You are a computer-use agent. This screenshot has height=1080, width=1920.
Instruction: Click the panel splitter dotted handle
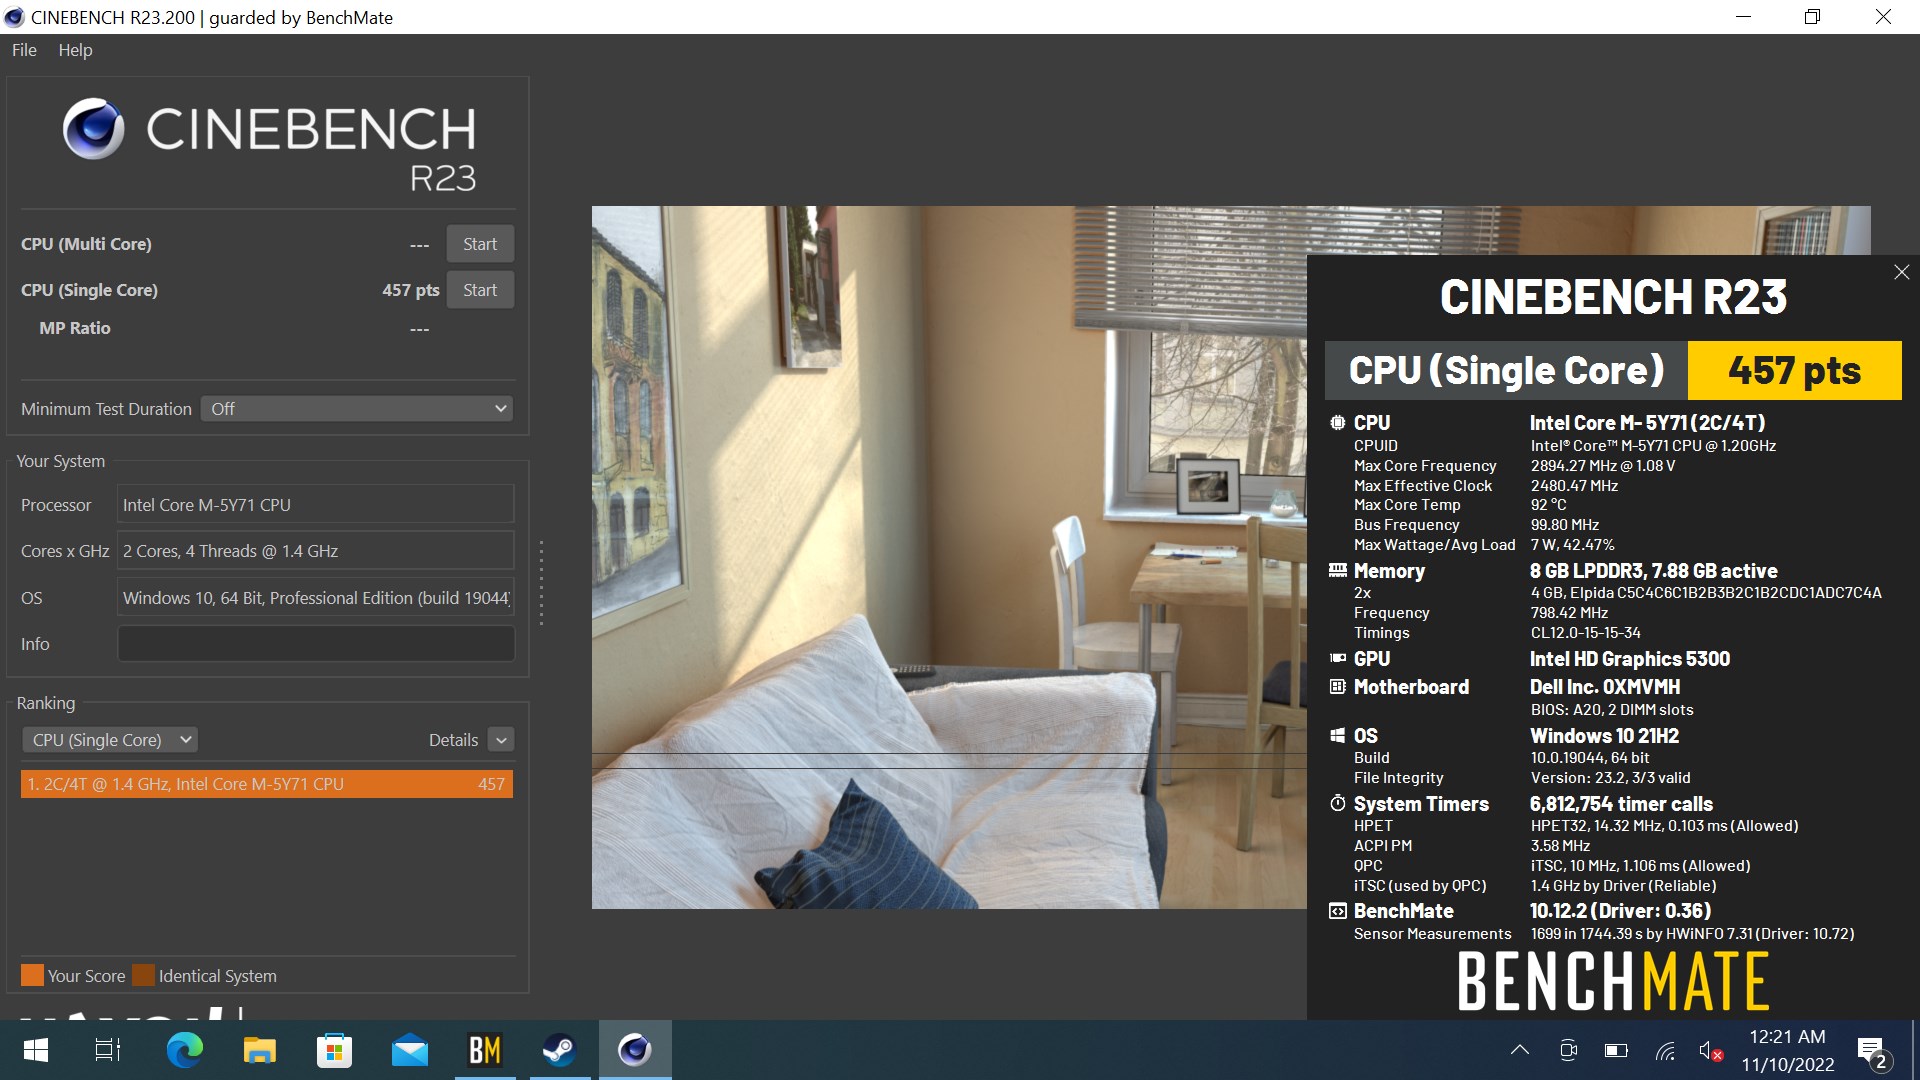click(x=541, y=583)
